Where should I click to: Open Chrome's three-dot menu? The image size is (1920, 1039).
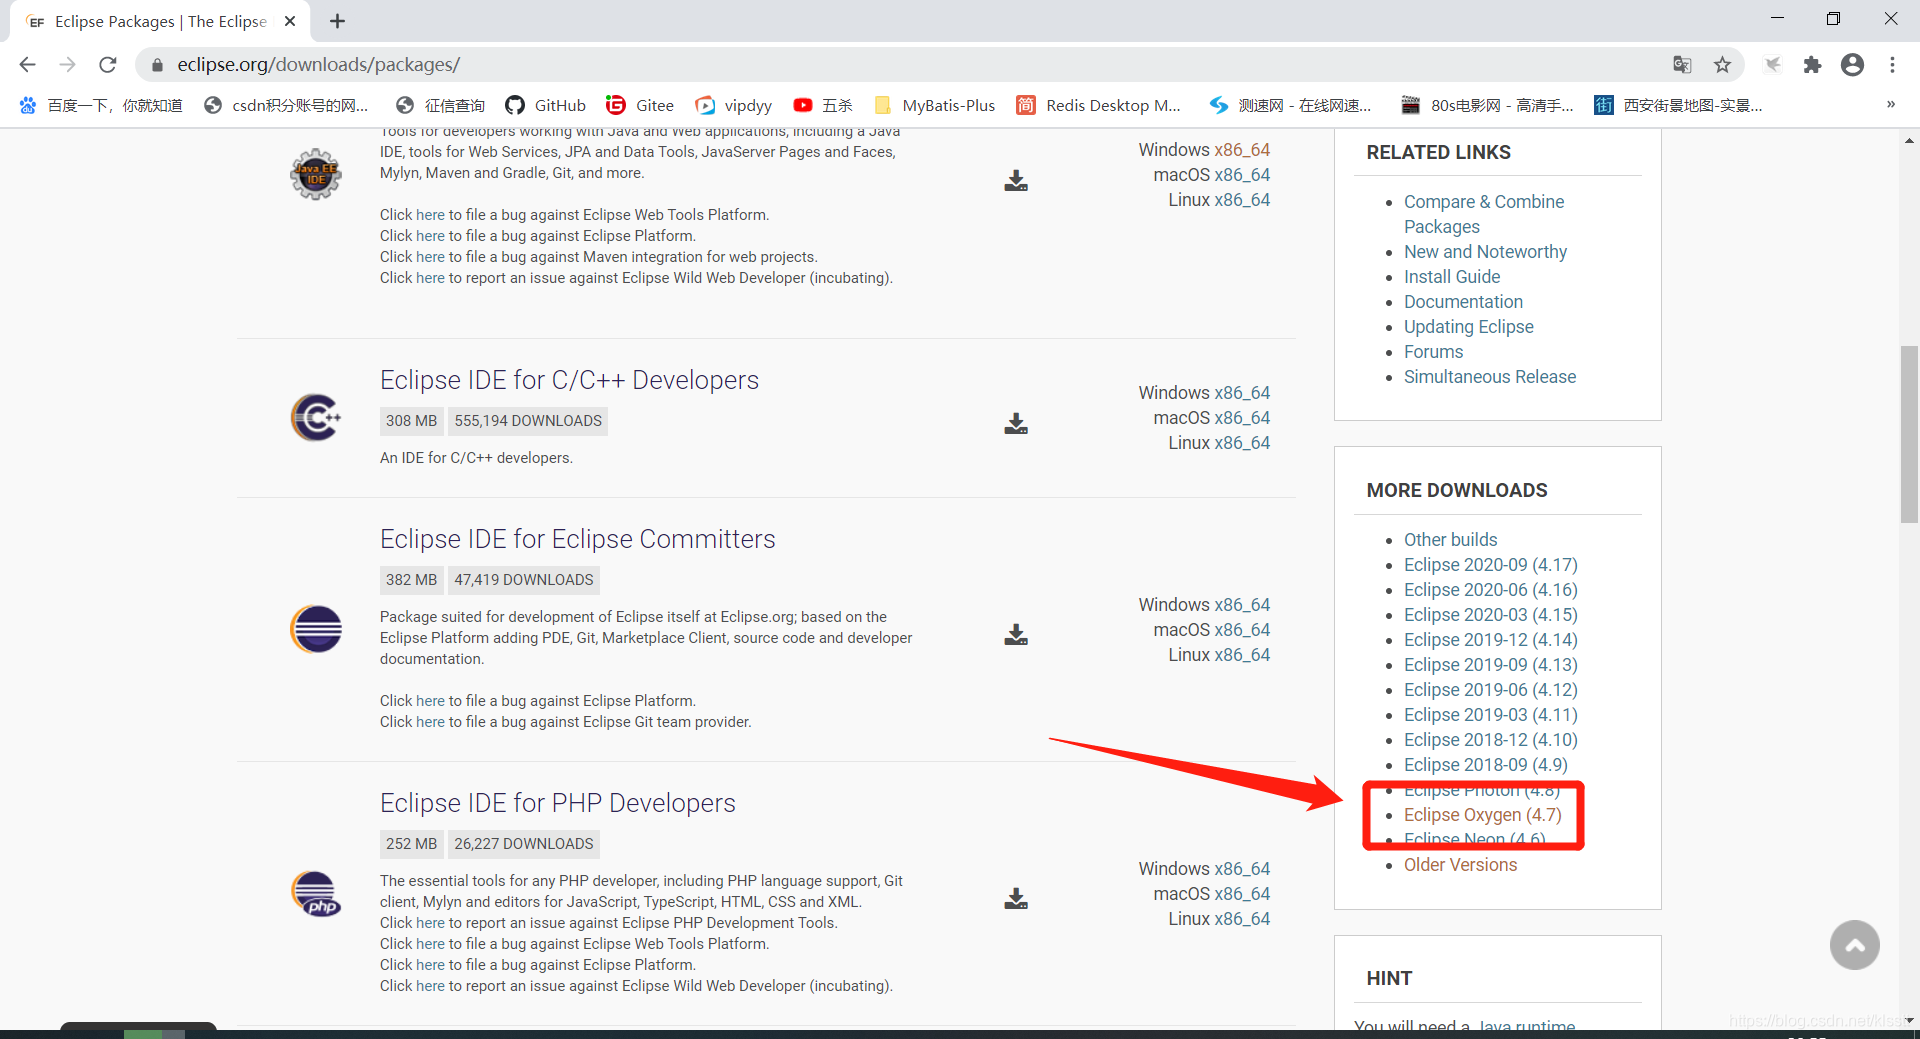point(1892,65)
